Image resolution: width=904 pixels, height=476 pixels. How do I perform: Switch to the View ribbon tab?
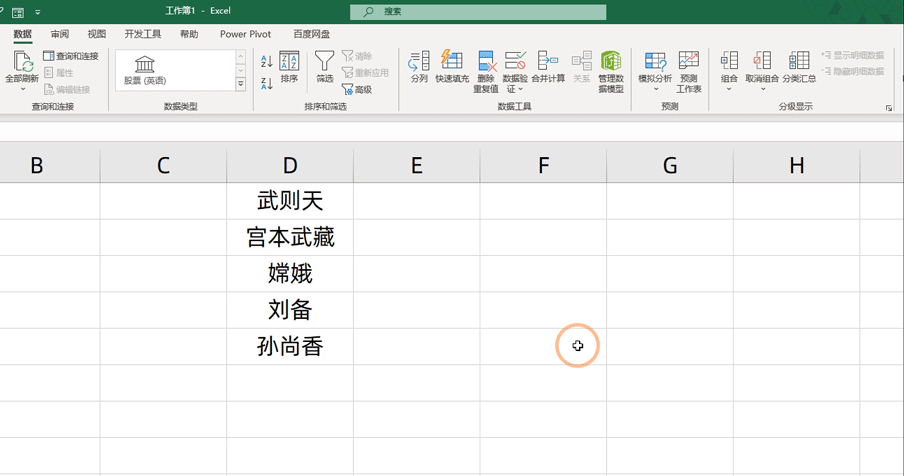96,34
